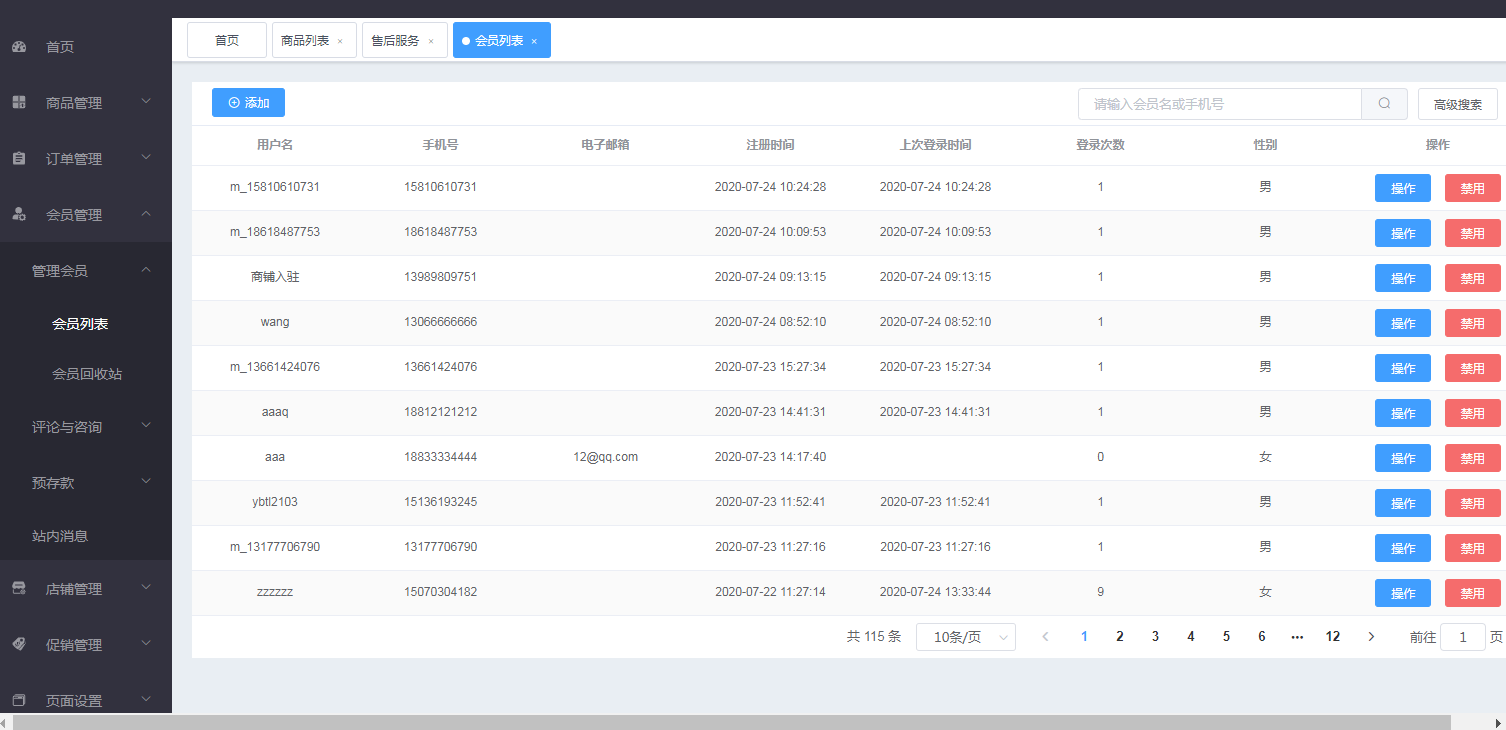Click the 首页 dashboard icon in sidebar
Screen dimensions: 1506x730
click(19, 47)
